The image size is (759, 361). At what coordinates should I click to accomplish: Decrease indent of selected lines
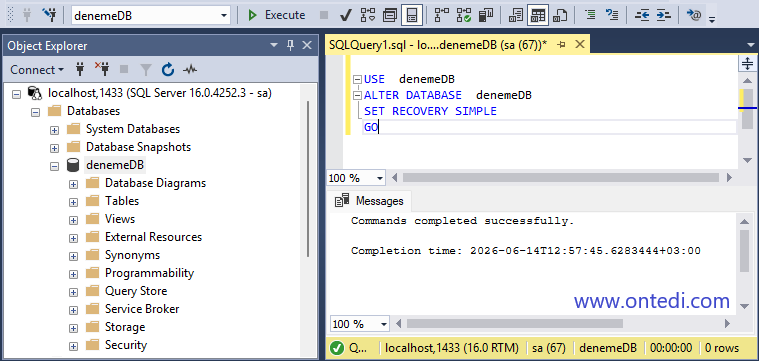click(642, 15)
